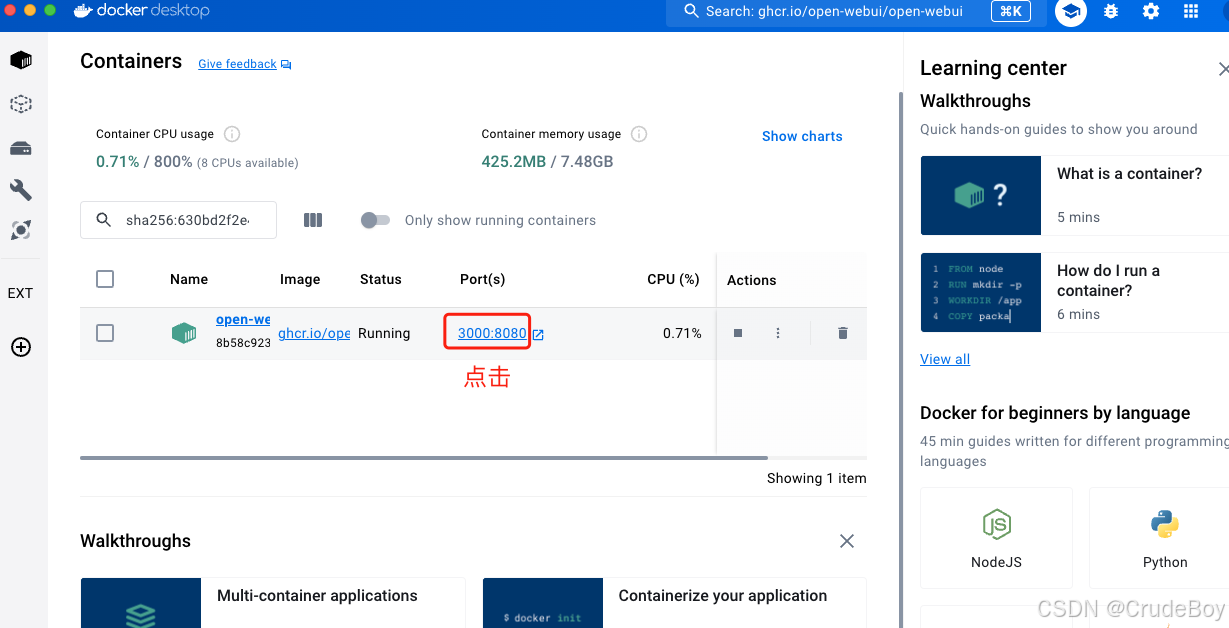Click the search bar in the header

click(x=856, y=12)
